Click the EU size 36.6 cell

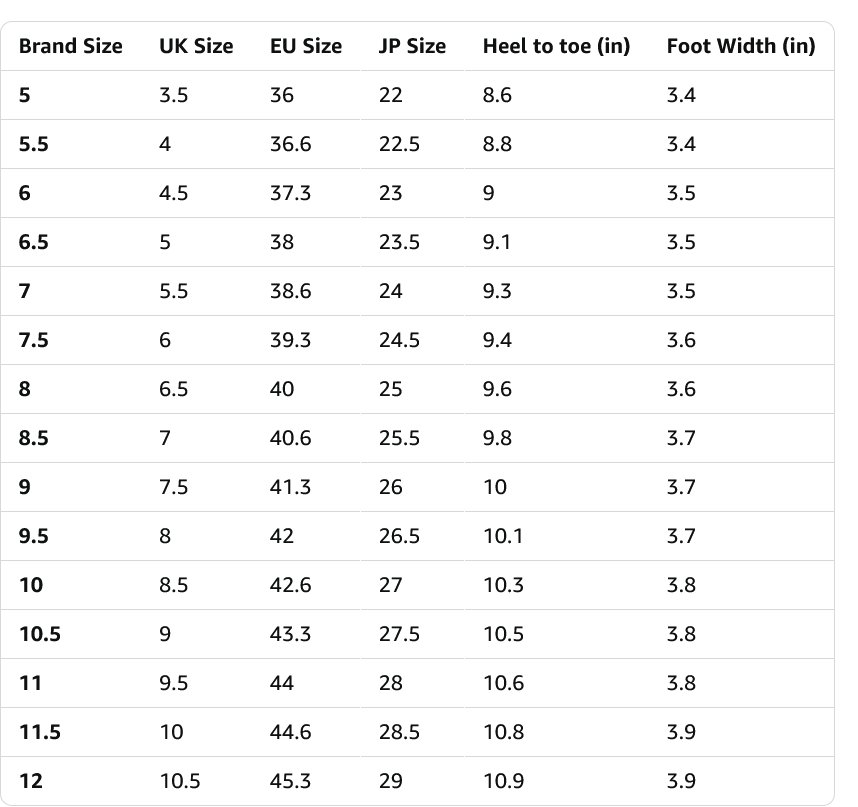(x=290, y=144)
